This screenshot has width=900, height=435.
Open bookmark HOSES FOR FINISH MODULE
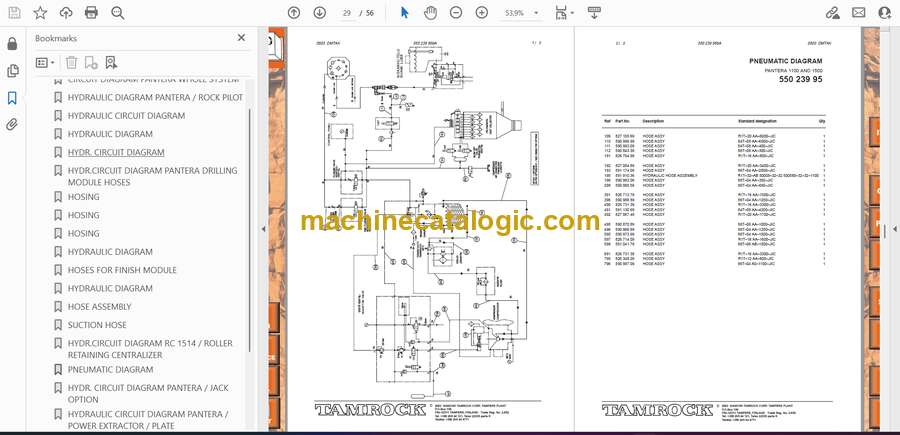coord(122,270)
